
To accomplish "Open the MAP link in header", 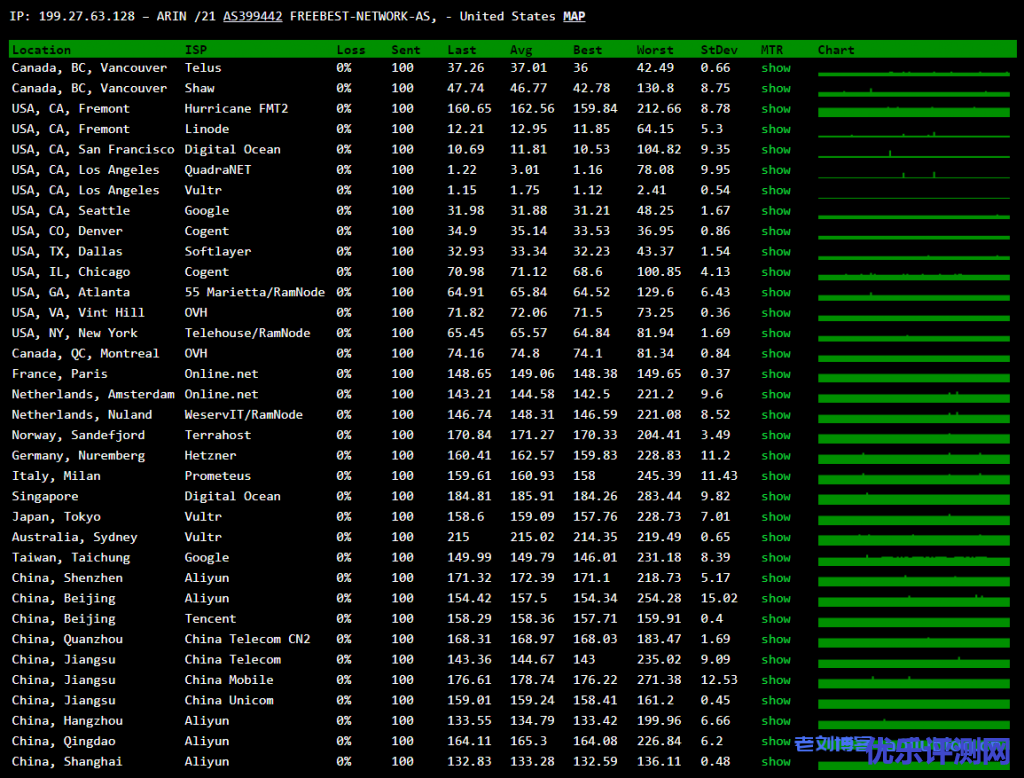I will point(574,16).
